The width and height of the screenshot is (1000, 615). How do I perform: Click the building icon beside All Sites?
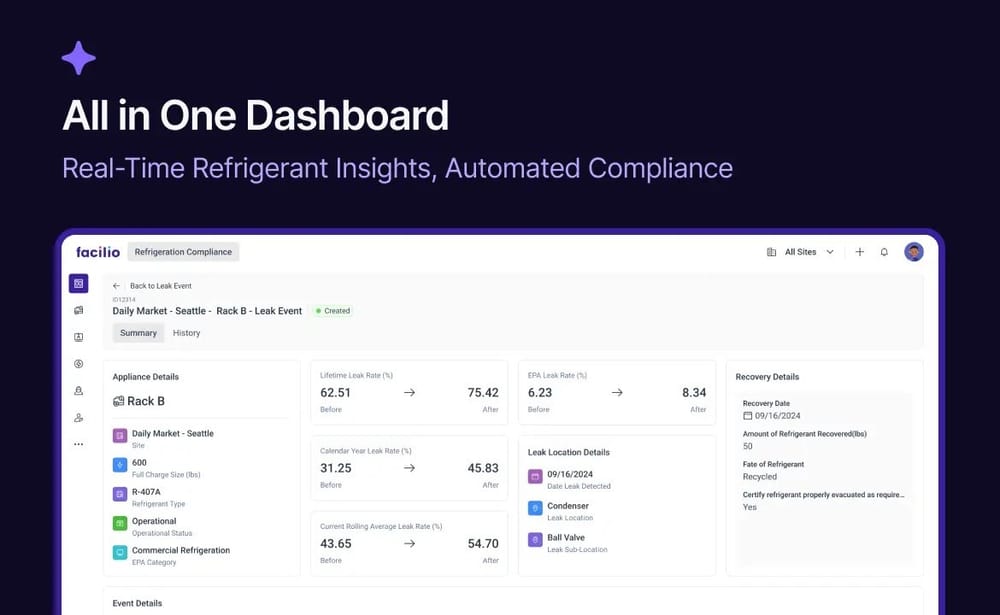coord(771,252)
